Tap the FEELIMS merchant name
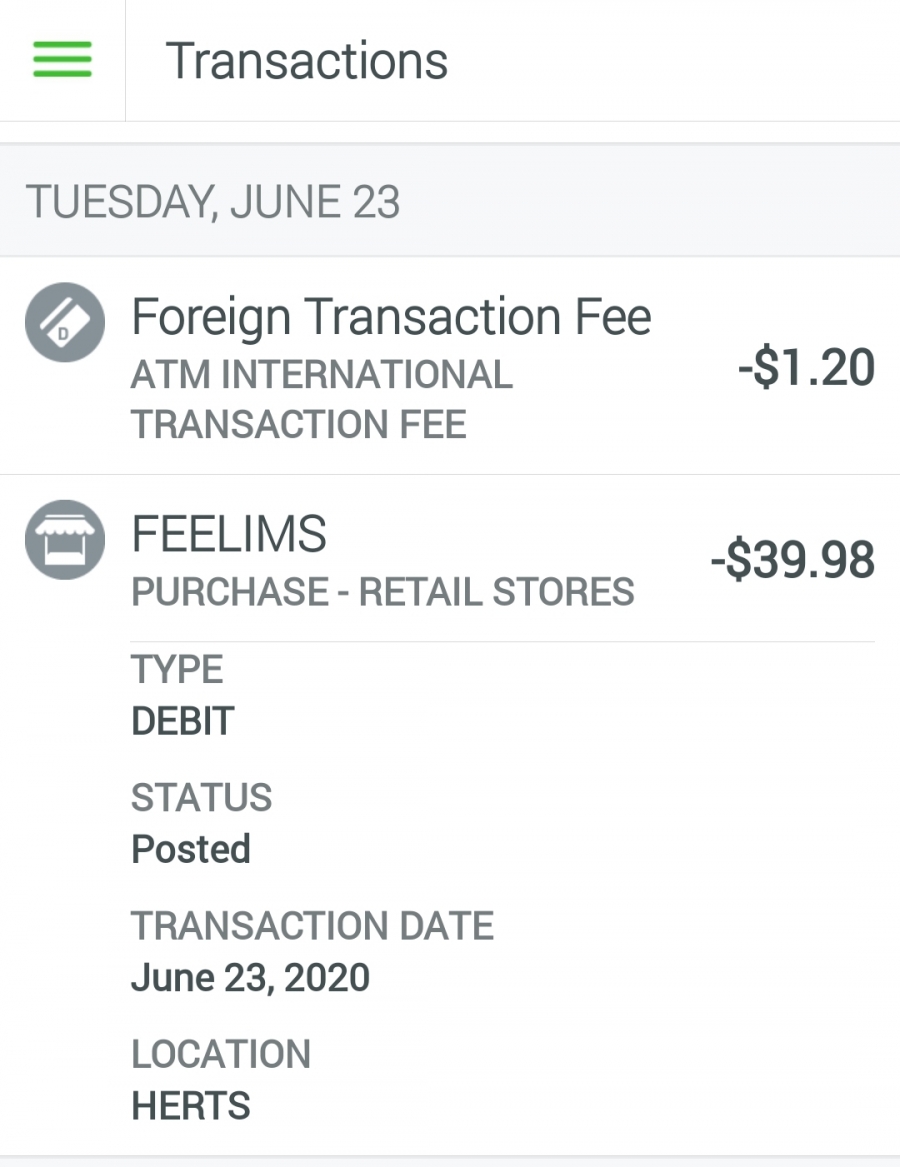 pyautogui.click(x=229, y=534)
